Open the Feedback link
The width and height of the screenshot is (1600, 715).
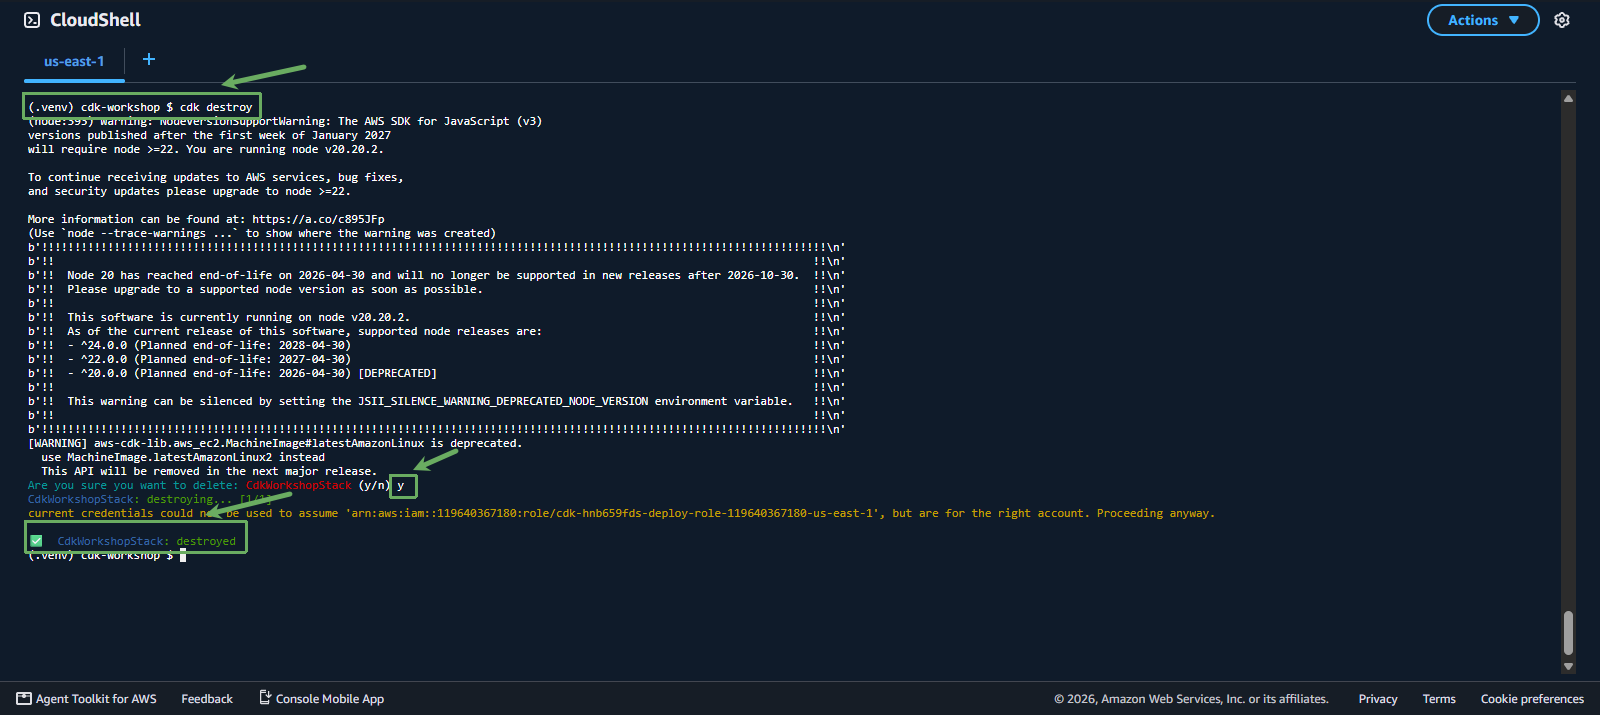pos(207,699)
